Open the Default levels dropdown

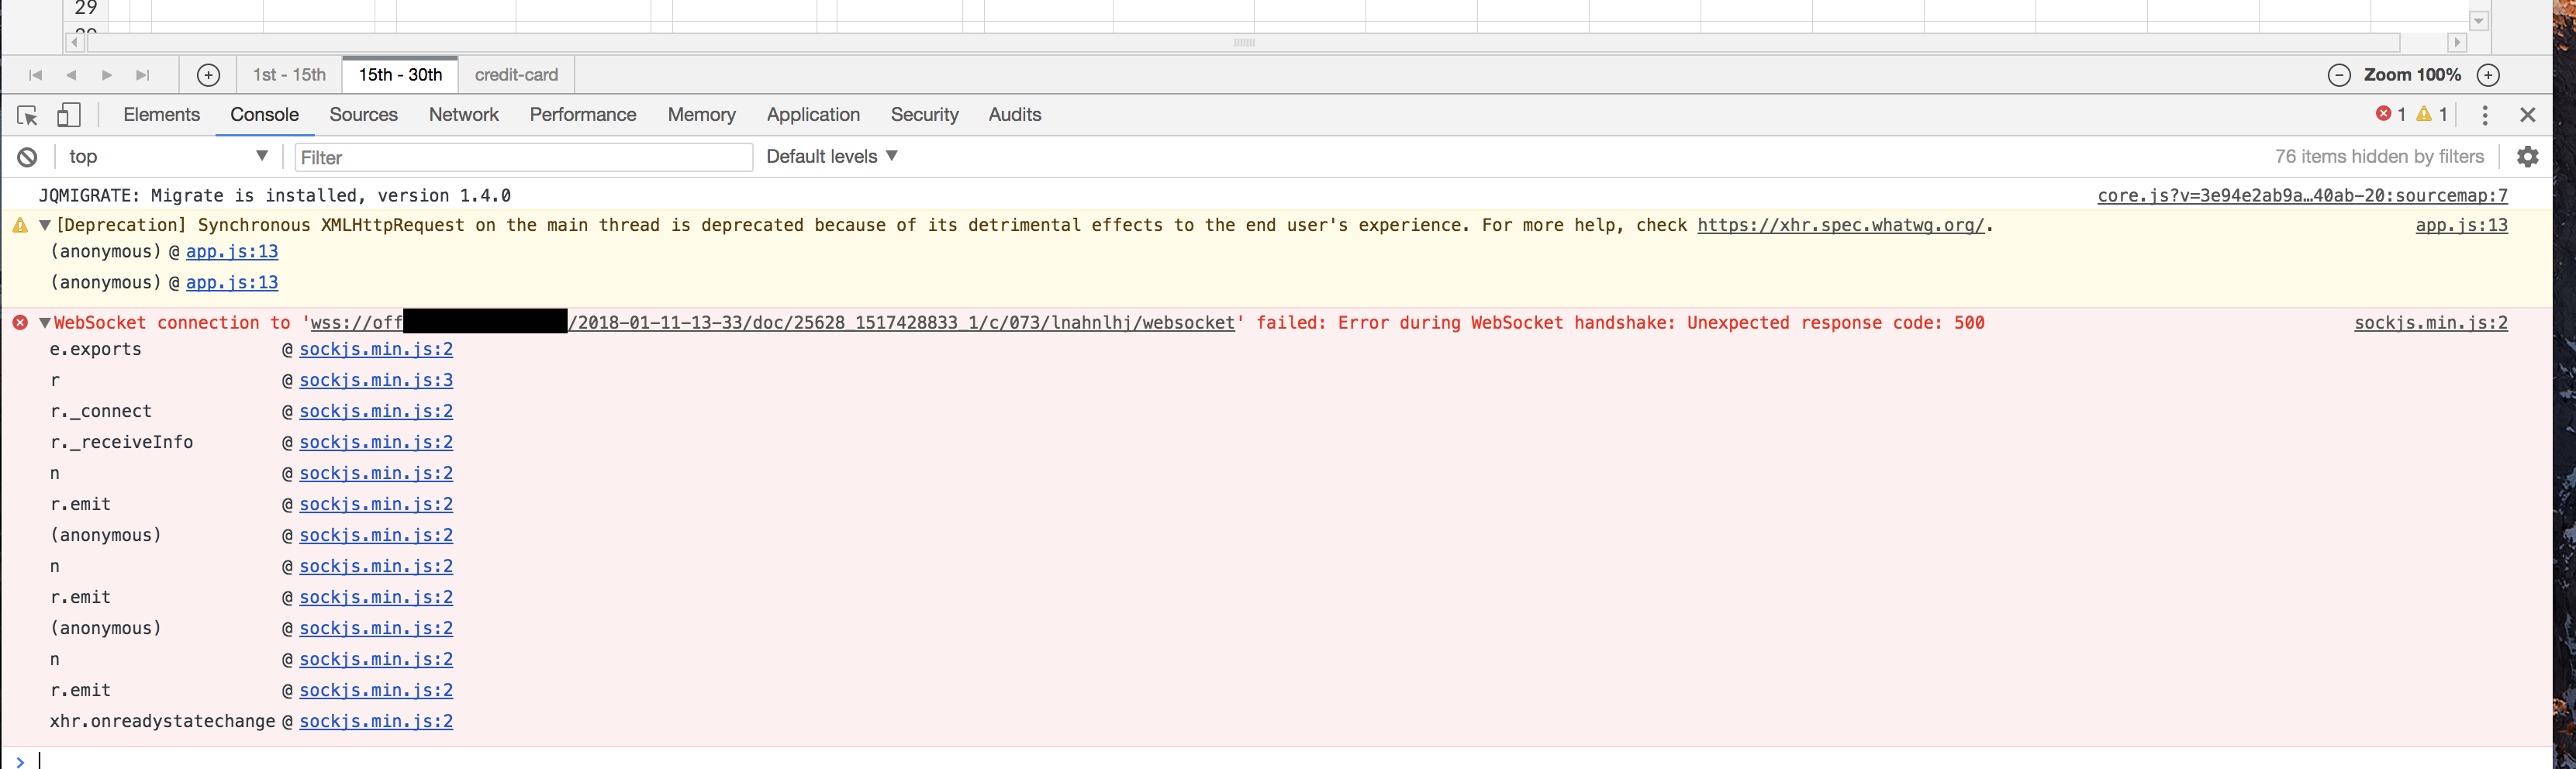pyautogui.click(x=832, y=156)
